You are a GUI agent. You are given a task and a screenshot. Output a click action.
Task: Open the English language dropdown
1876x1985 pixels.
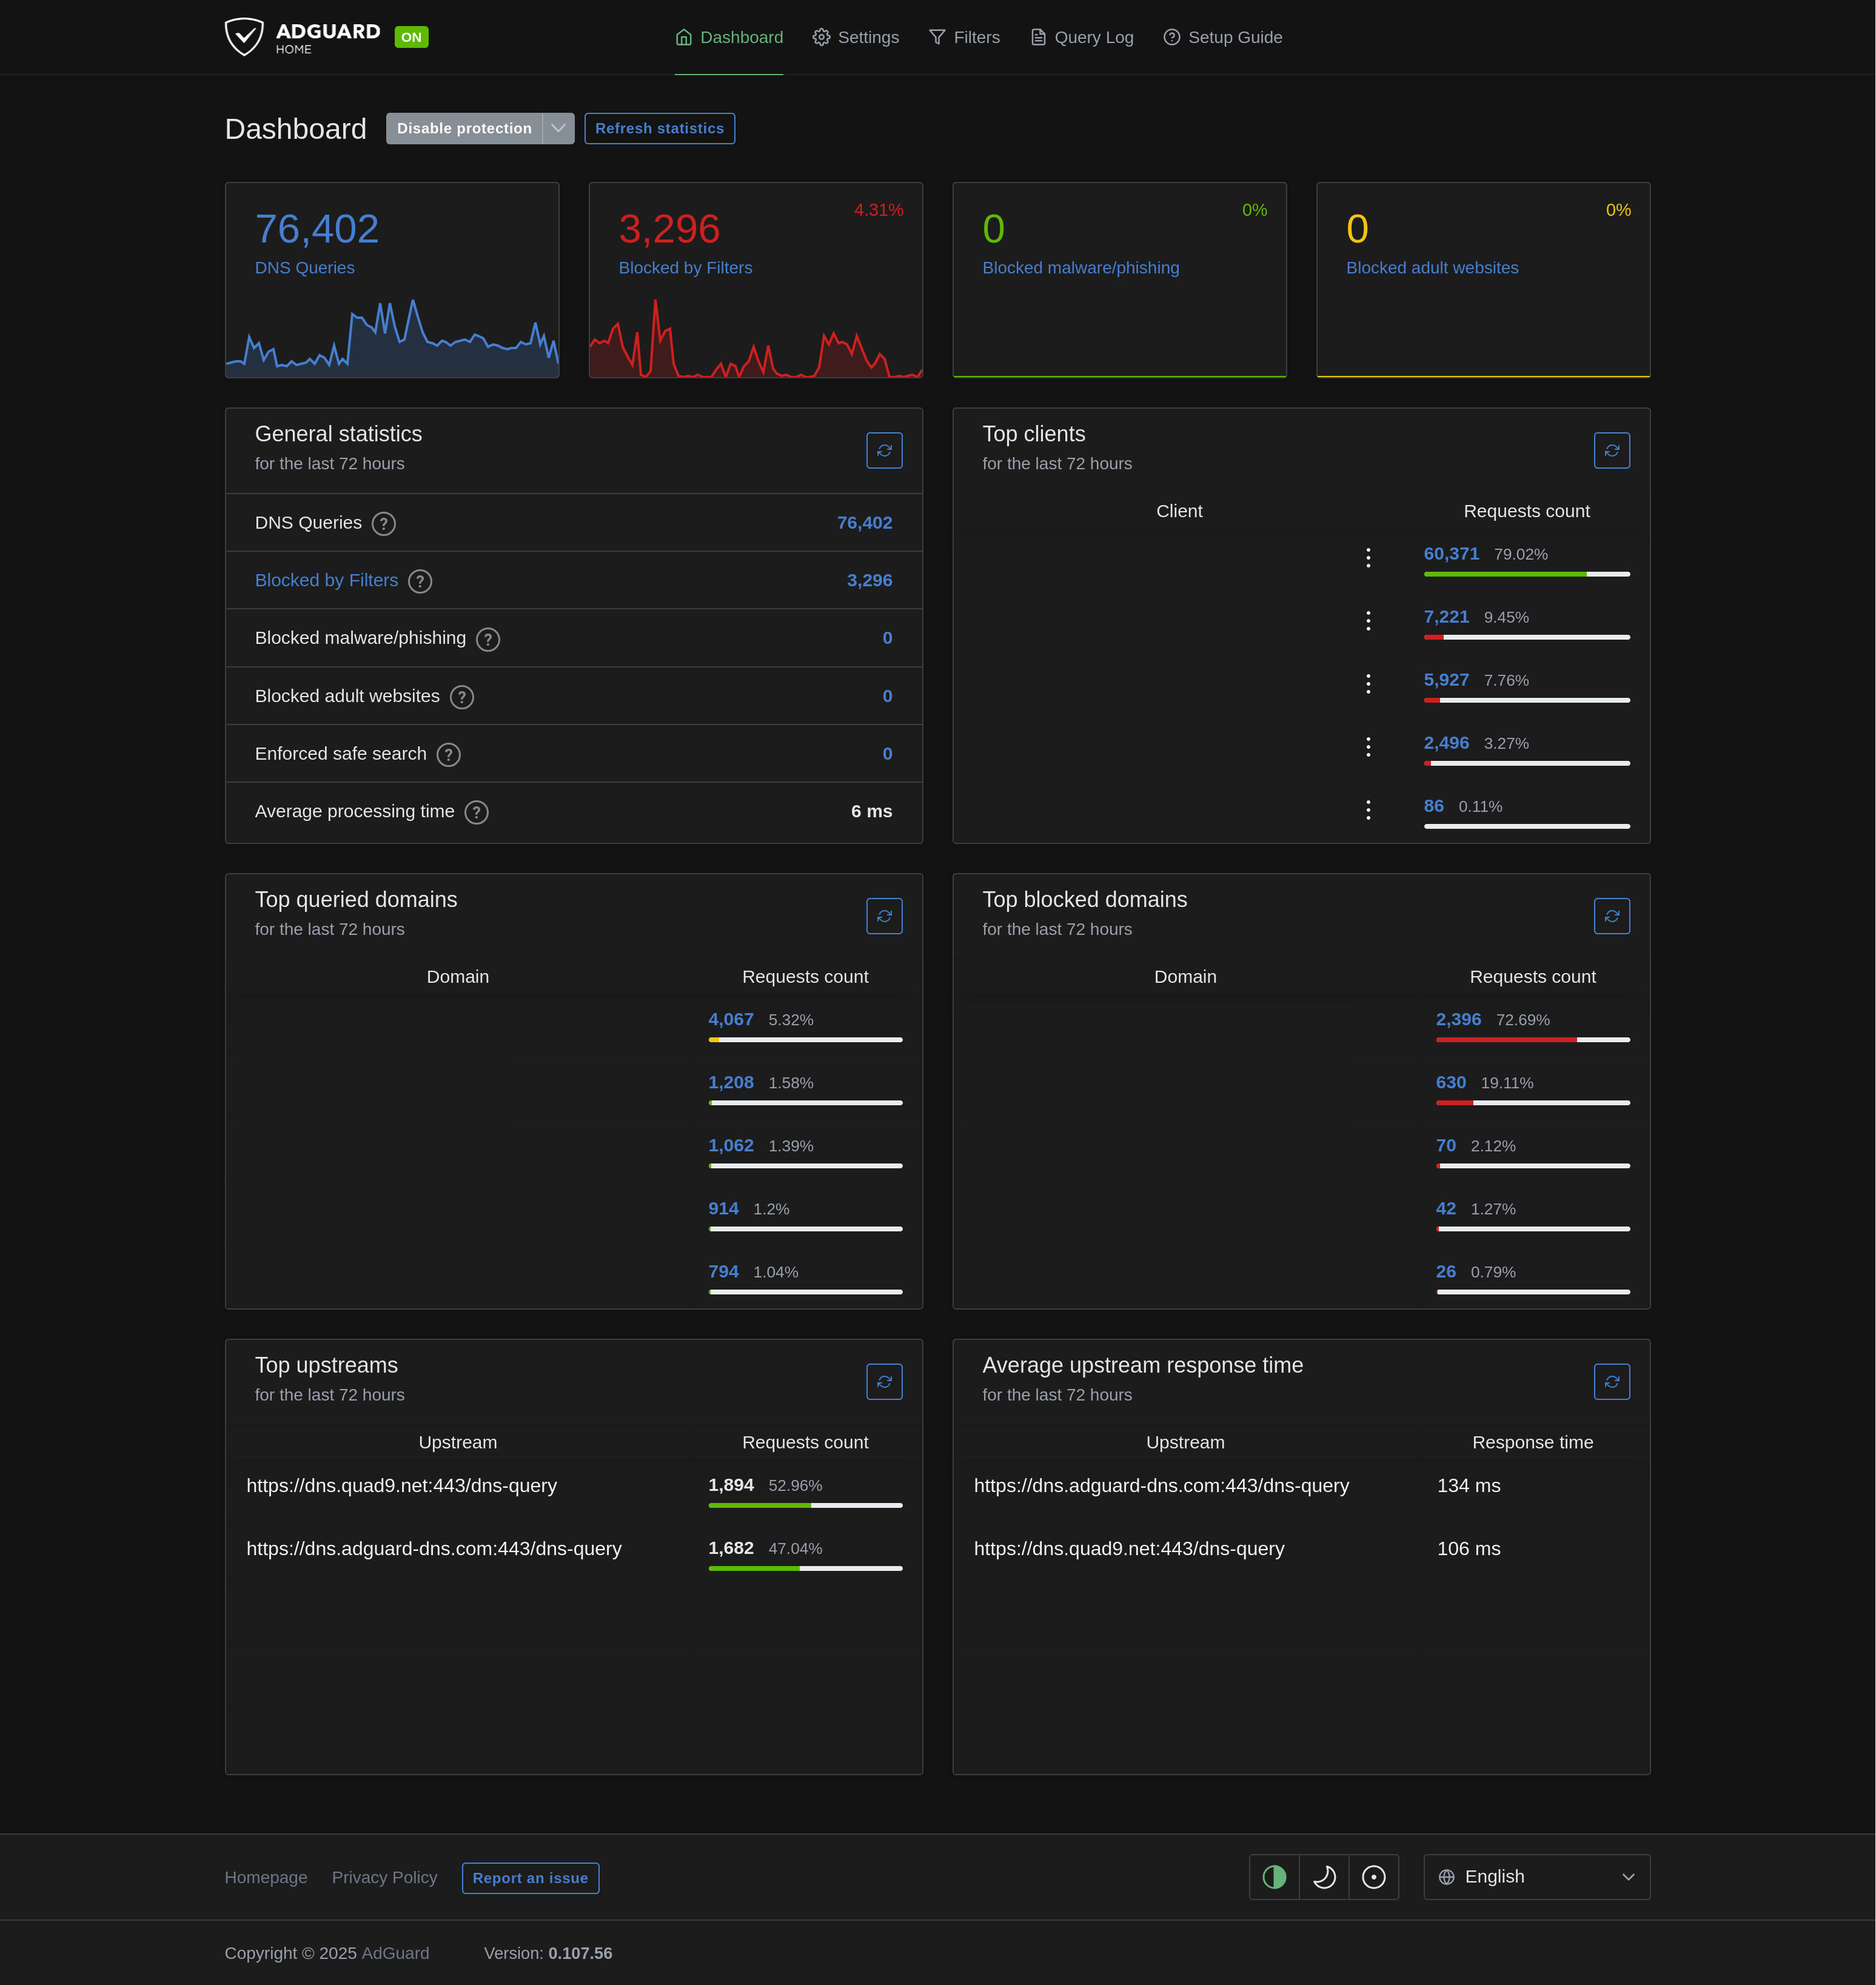click(1536, 1877)
